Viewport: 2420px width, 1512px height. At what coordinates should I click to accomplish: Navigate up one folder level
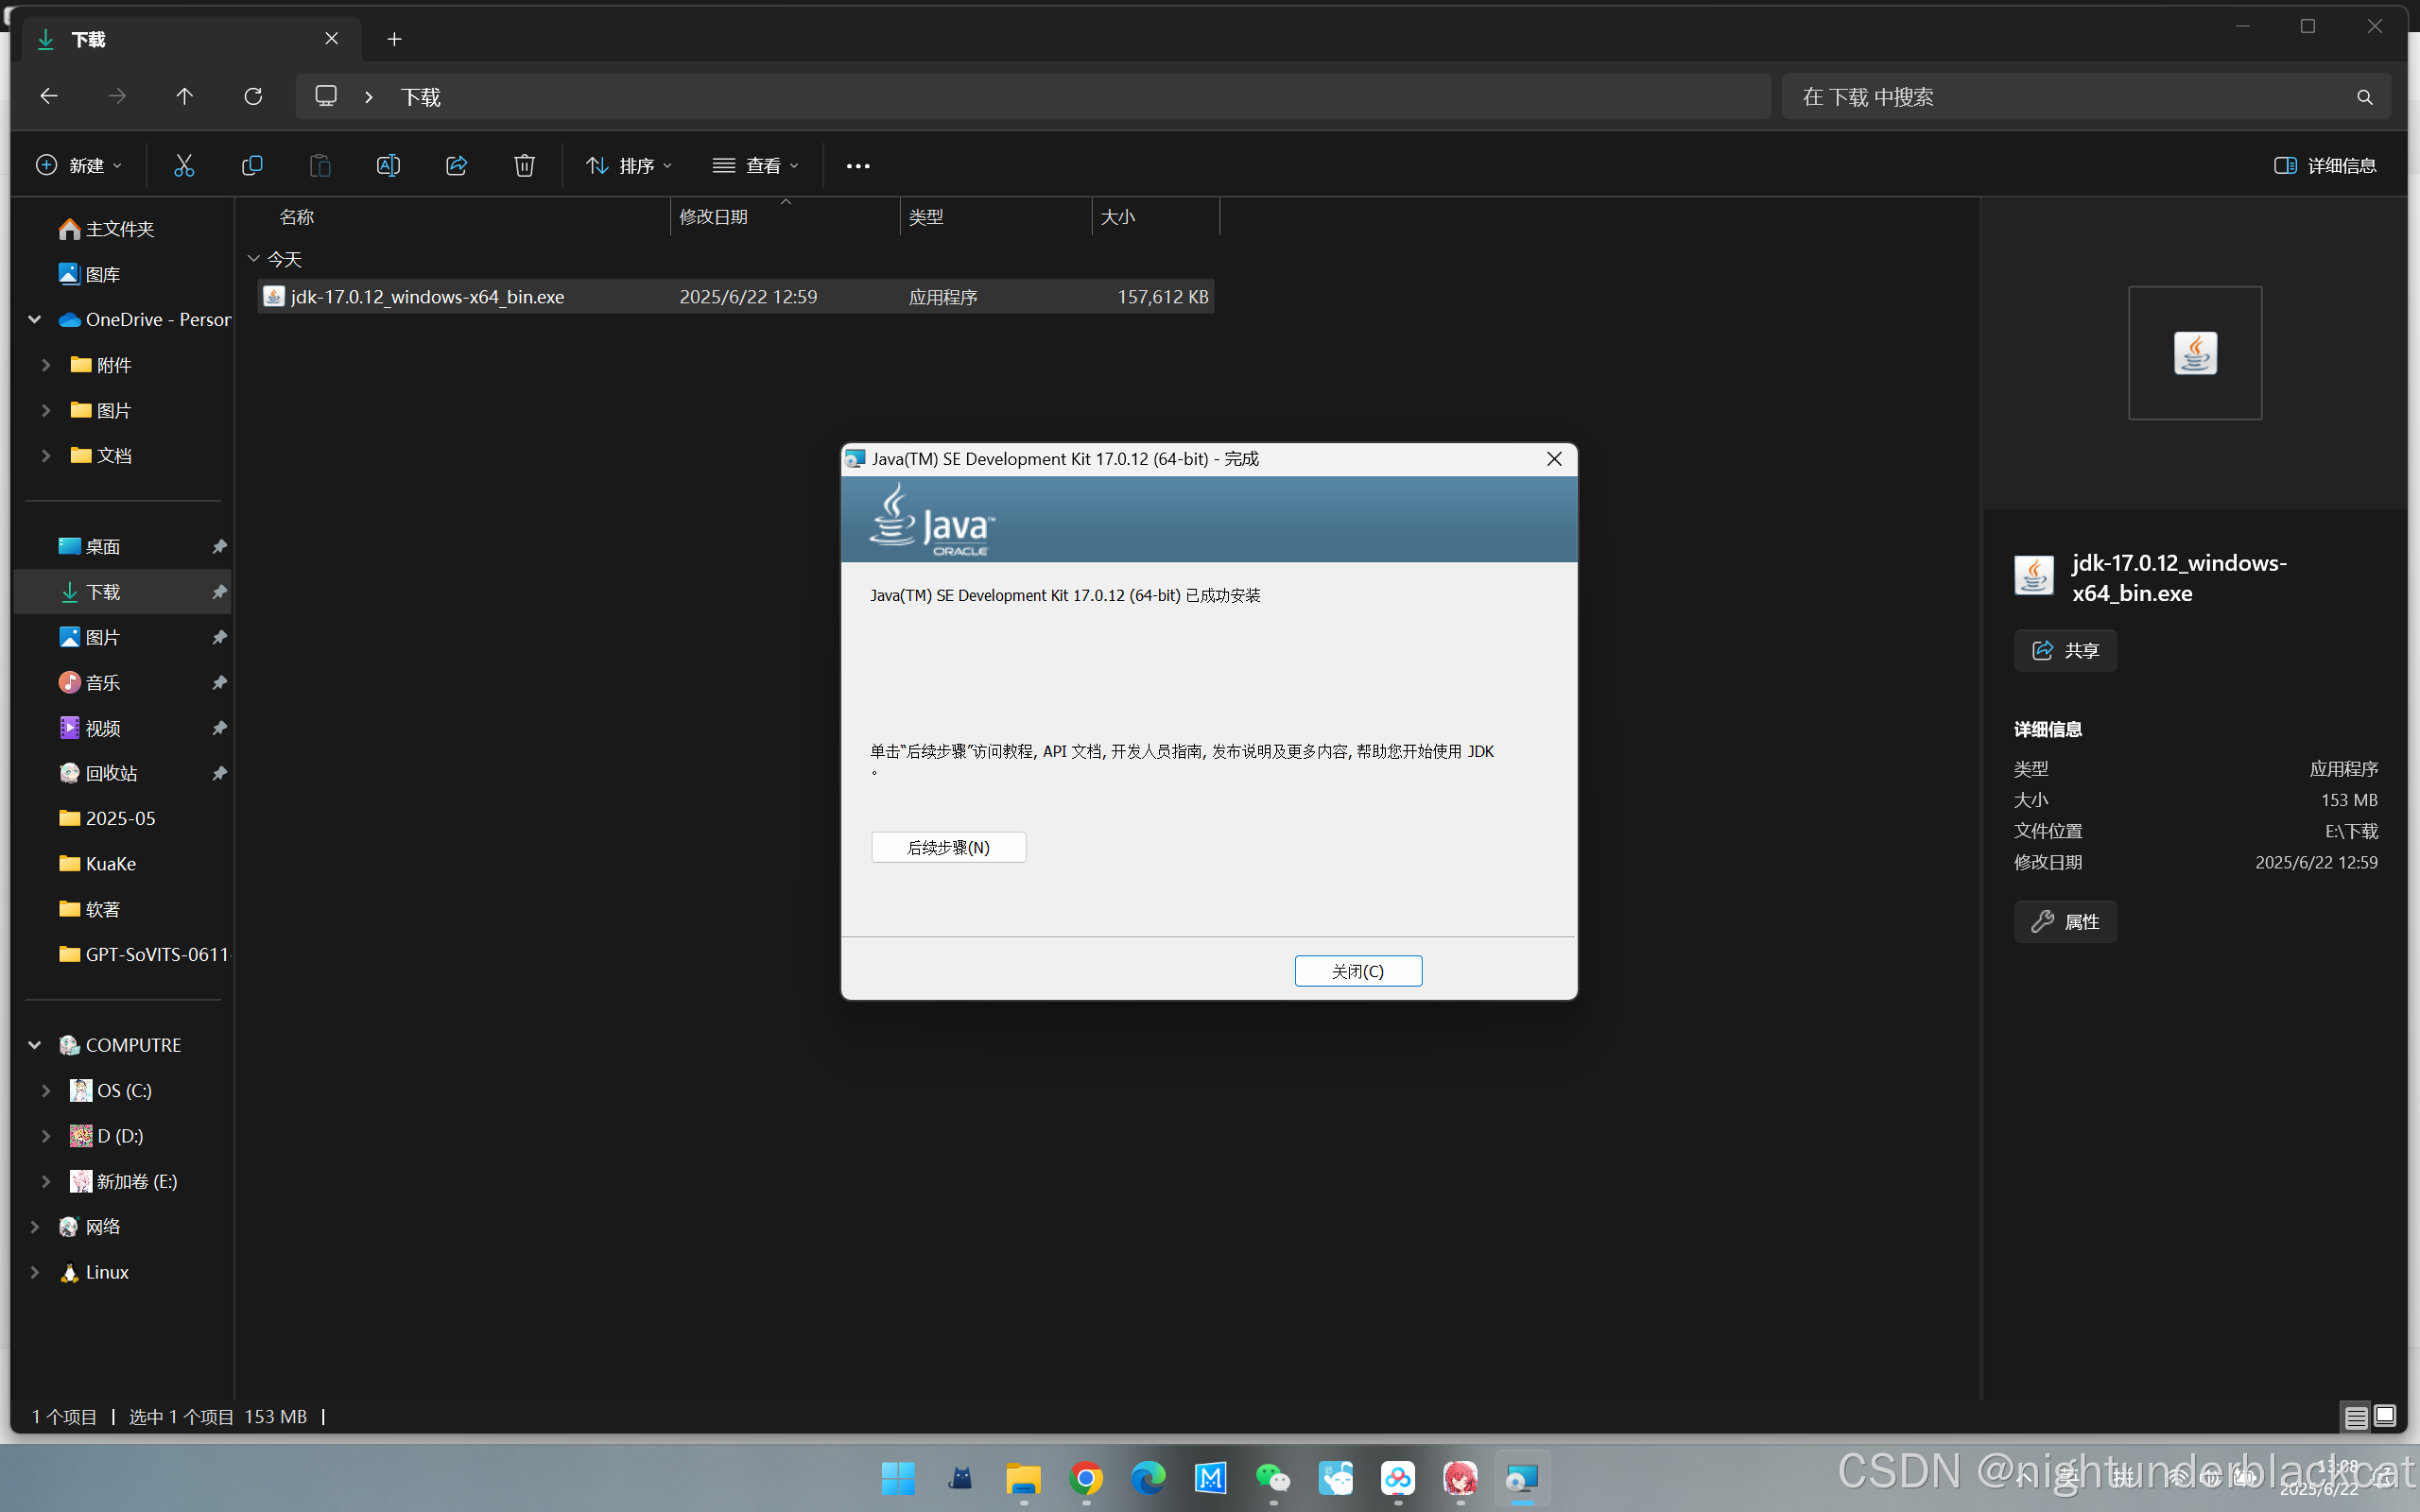[185, 96]
